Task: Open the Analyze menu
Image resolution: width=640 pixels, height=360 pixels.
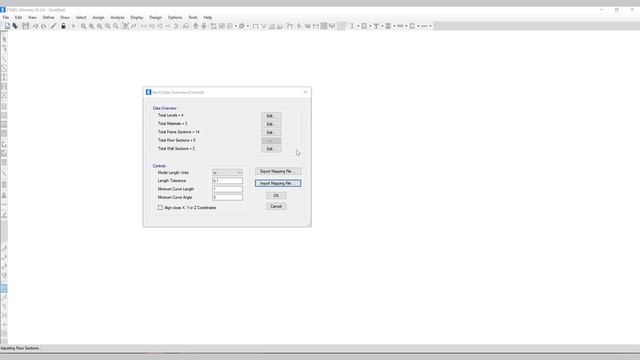Action: (x=117, y=18)
